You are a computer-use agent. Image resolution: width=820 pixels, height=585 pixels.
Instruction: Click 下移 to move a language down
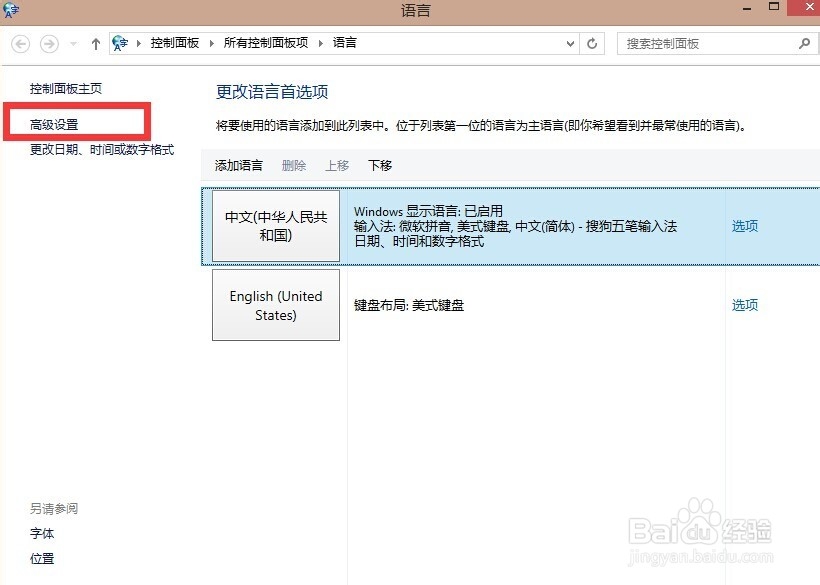point(379,165)
